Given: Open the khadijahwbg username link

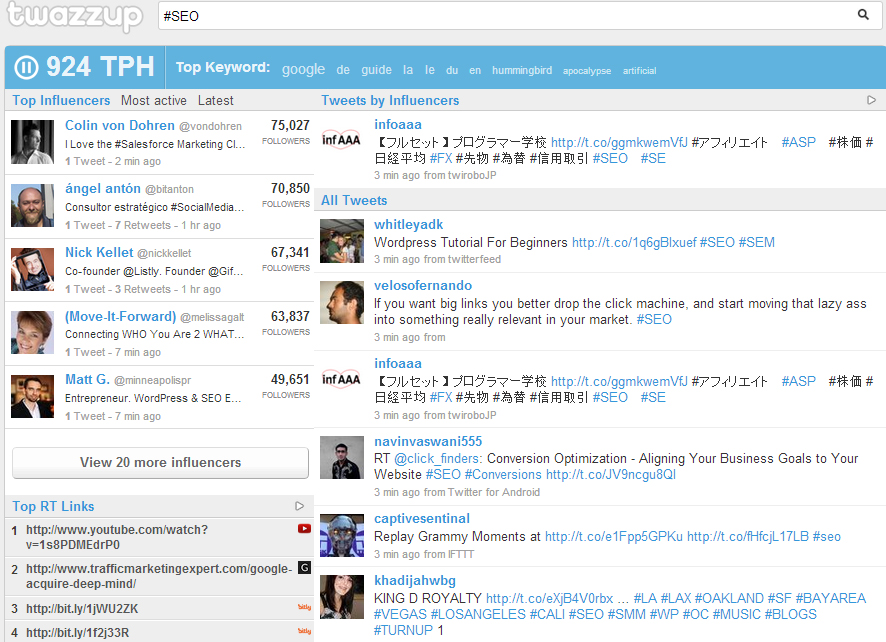Looking at the screenshot, I should pos(415,580).
